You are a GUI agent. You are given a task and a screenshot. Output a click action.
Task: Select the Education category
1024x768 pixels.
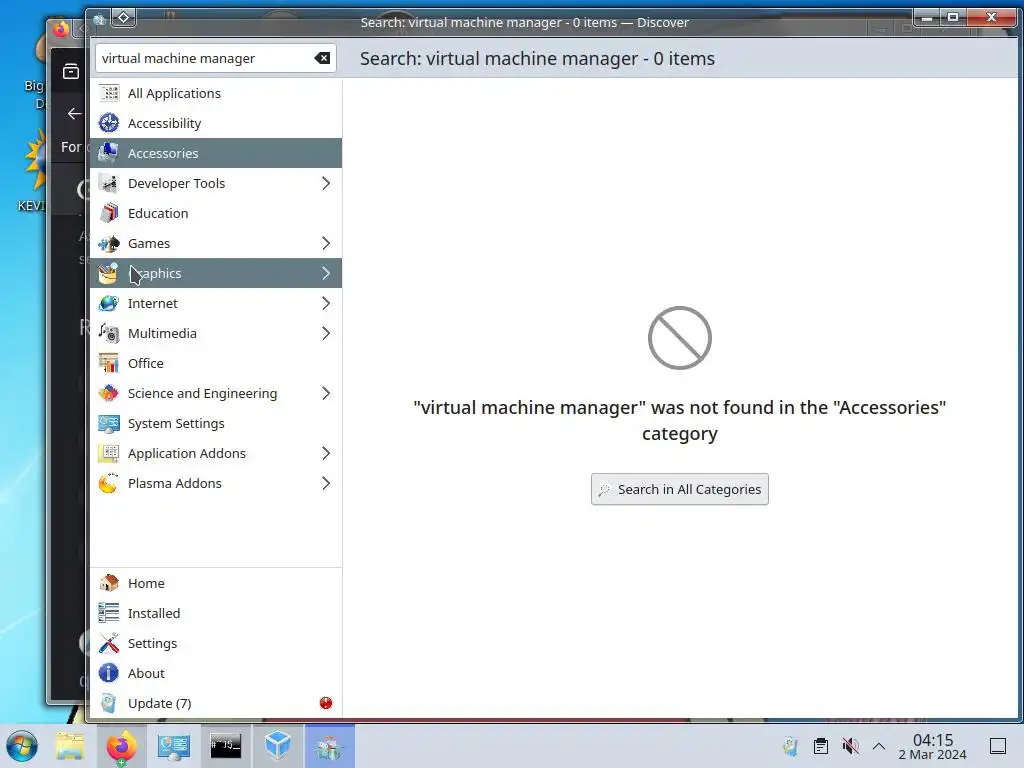[x=216, y=214]
